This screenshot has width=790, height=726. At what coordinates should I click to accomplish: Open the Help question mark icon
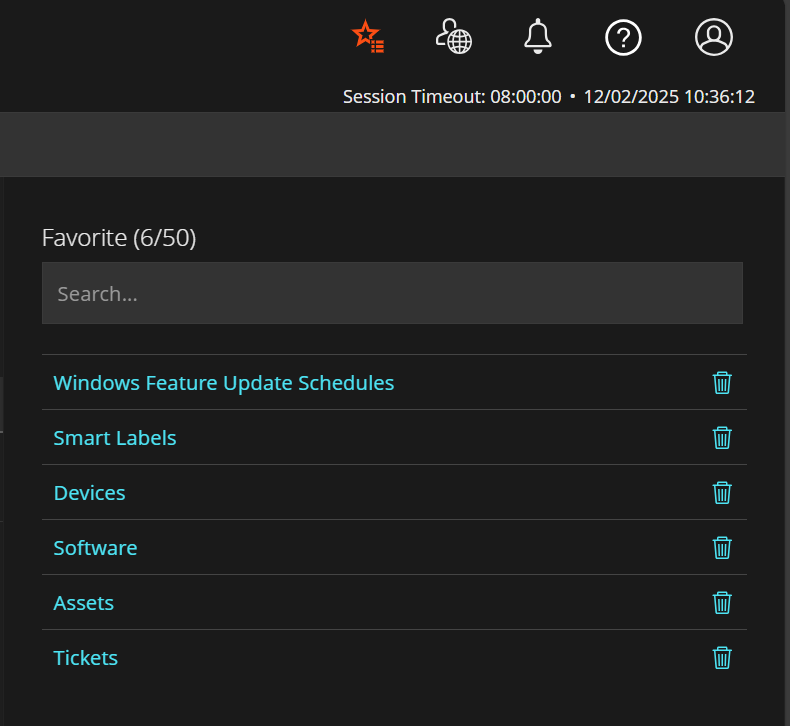[x=623, y=38]
